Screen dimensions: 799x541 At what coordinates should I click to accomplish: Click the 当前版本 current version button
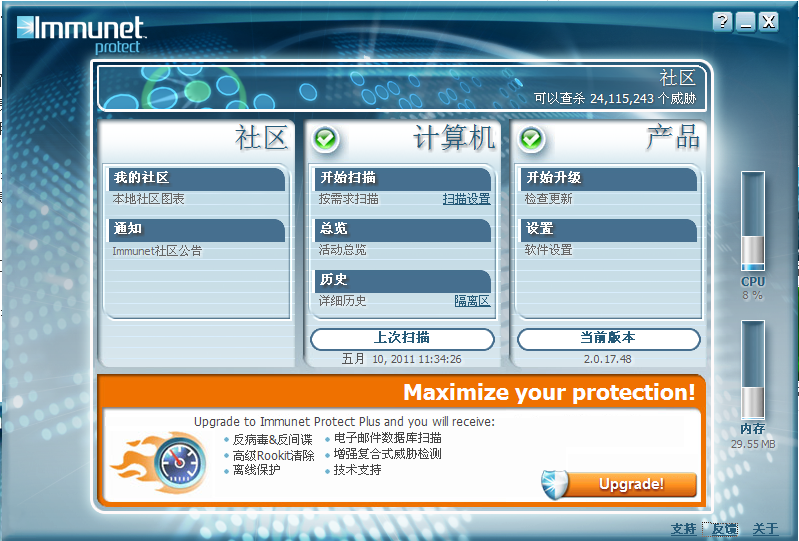click(x=608, y=339)
